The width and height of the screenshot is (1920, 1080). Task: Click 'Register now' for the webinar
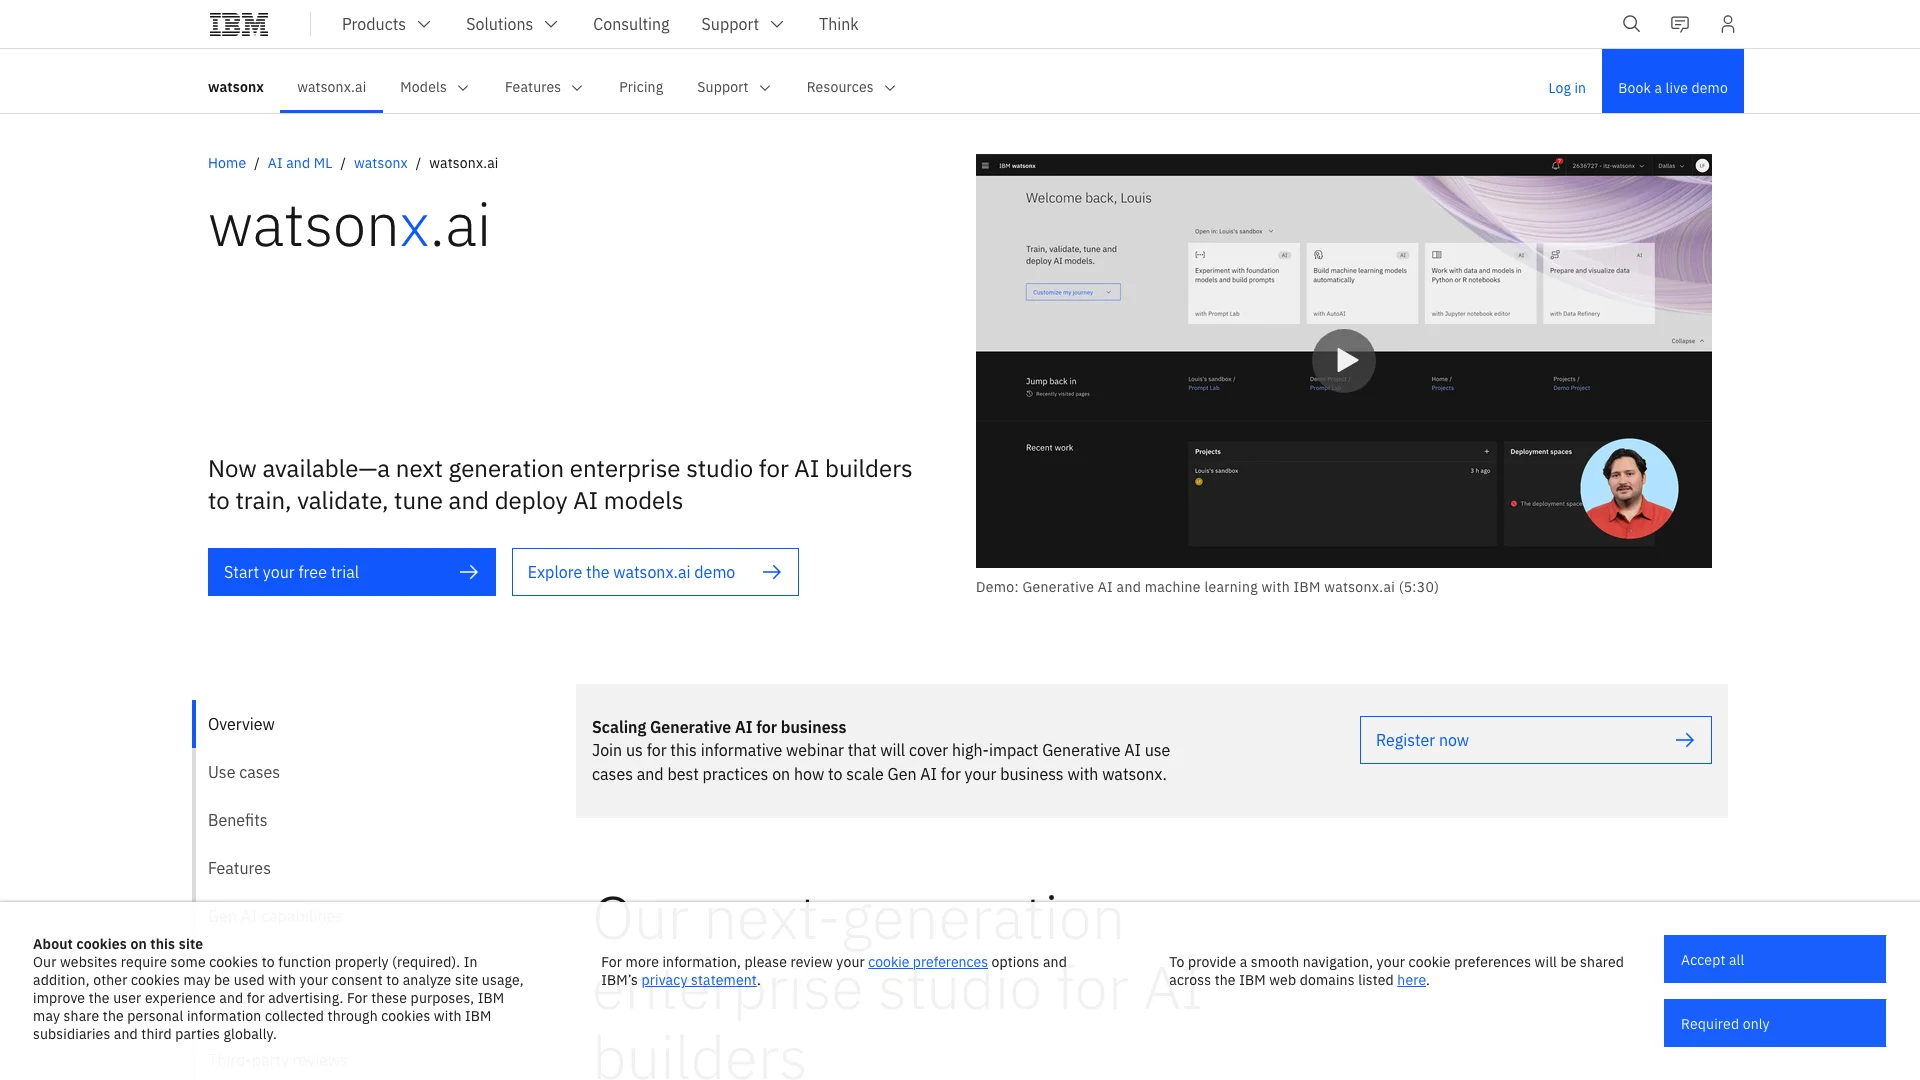pos(1535,740)
